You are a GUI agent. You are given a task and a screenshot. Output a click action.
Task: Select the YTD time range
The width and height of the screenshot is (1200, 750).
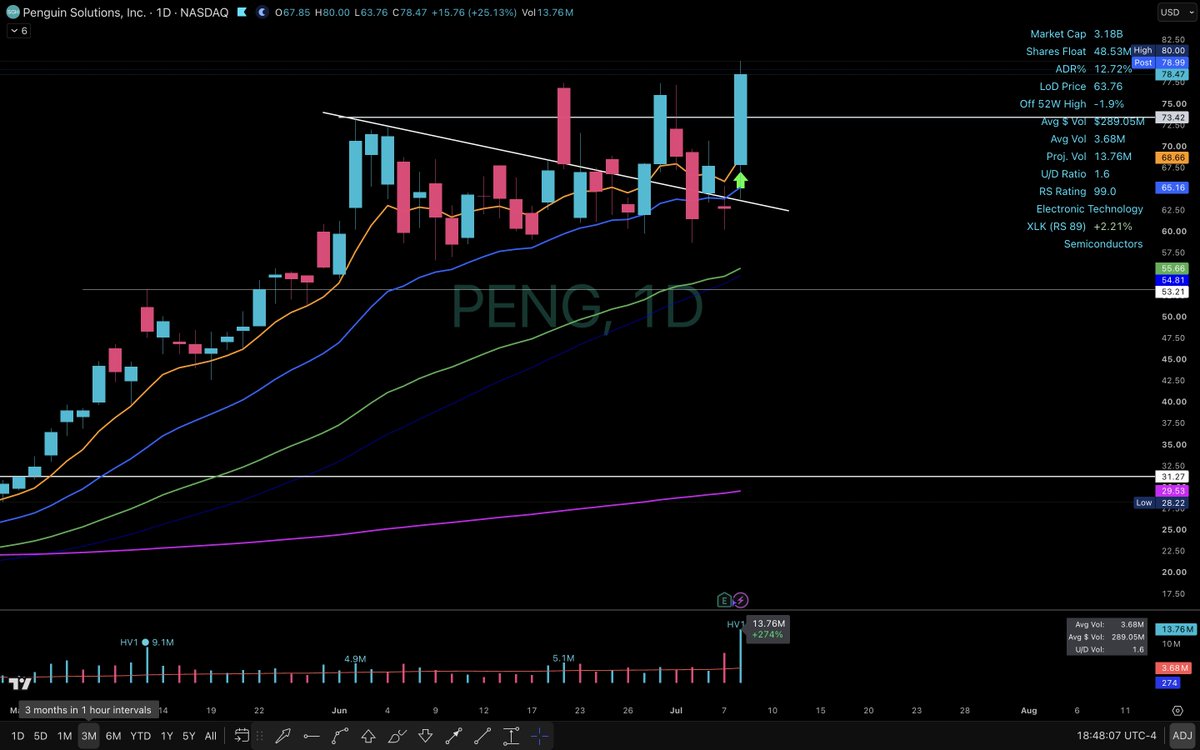(140, 736)
